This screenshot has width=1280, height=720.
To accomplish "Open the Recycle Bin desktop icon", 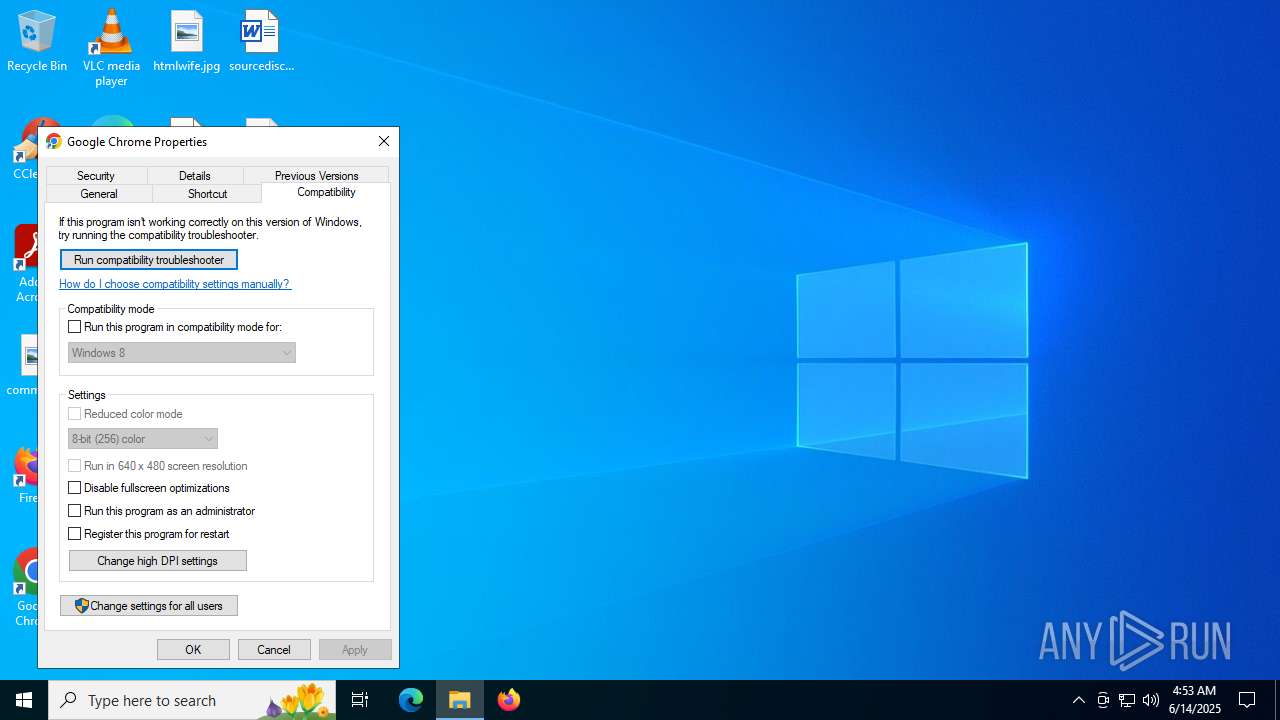I will [37, 40].
